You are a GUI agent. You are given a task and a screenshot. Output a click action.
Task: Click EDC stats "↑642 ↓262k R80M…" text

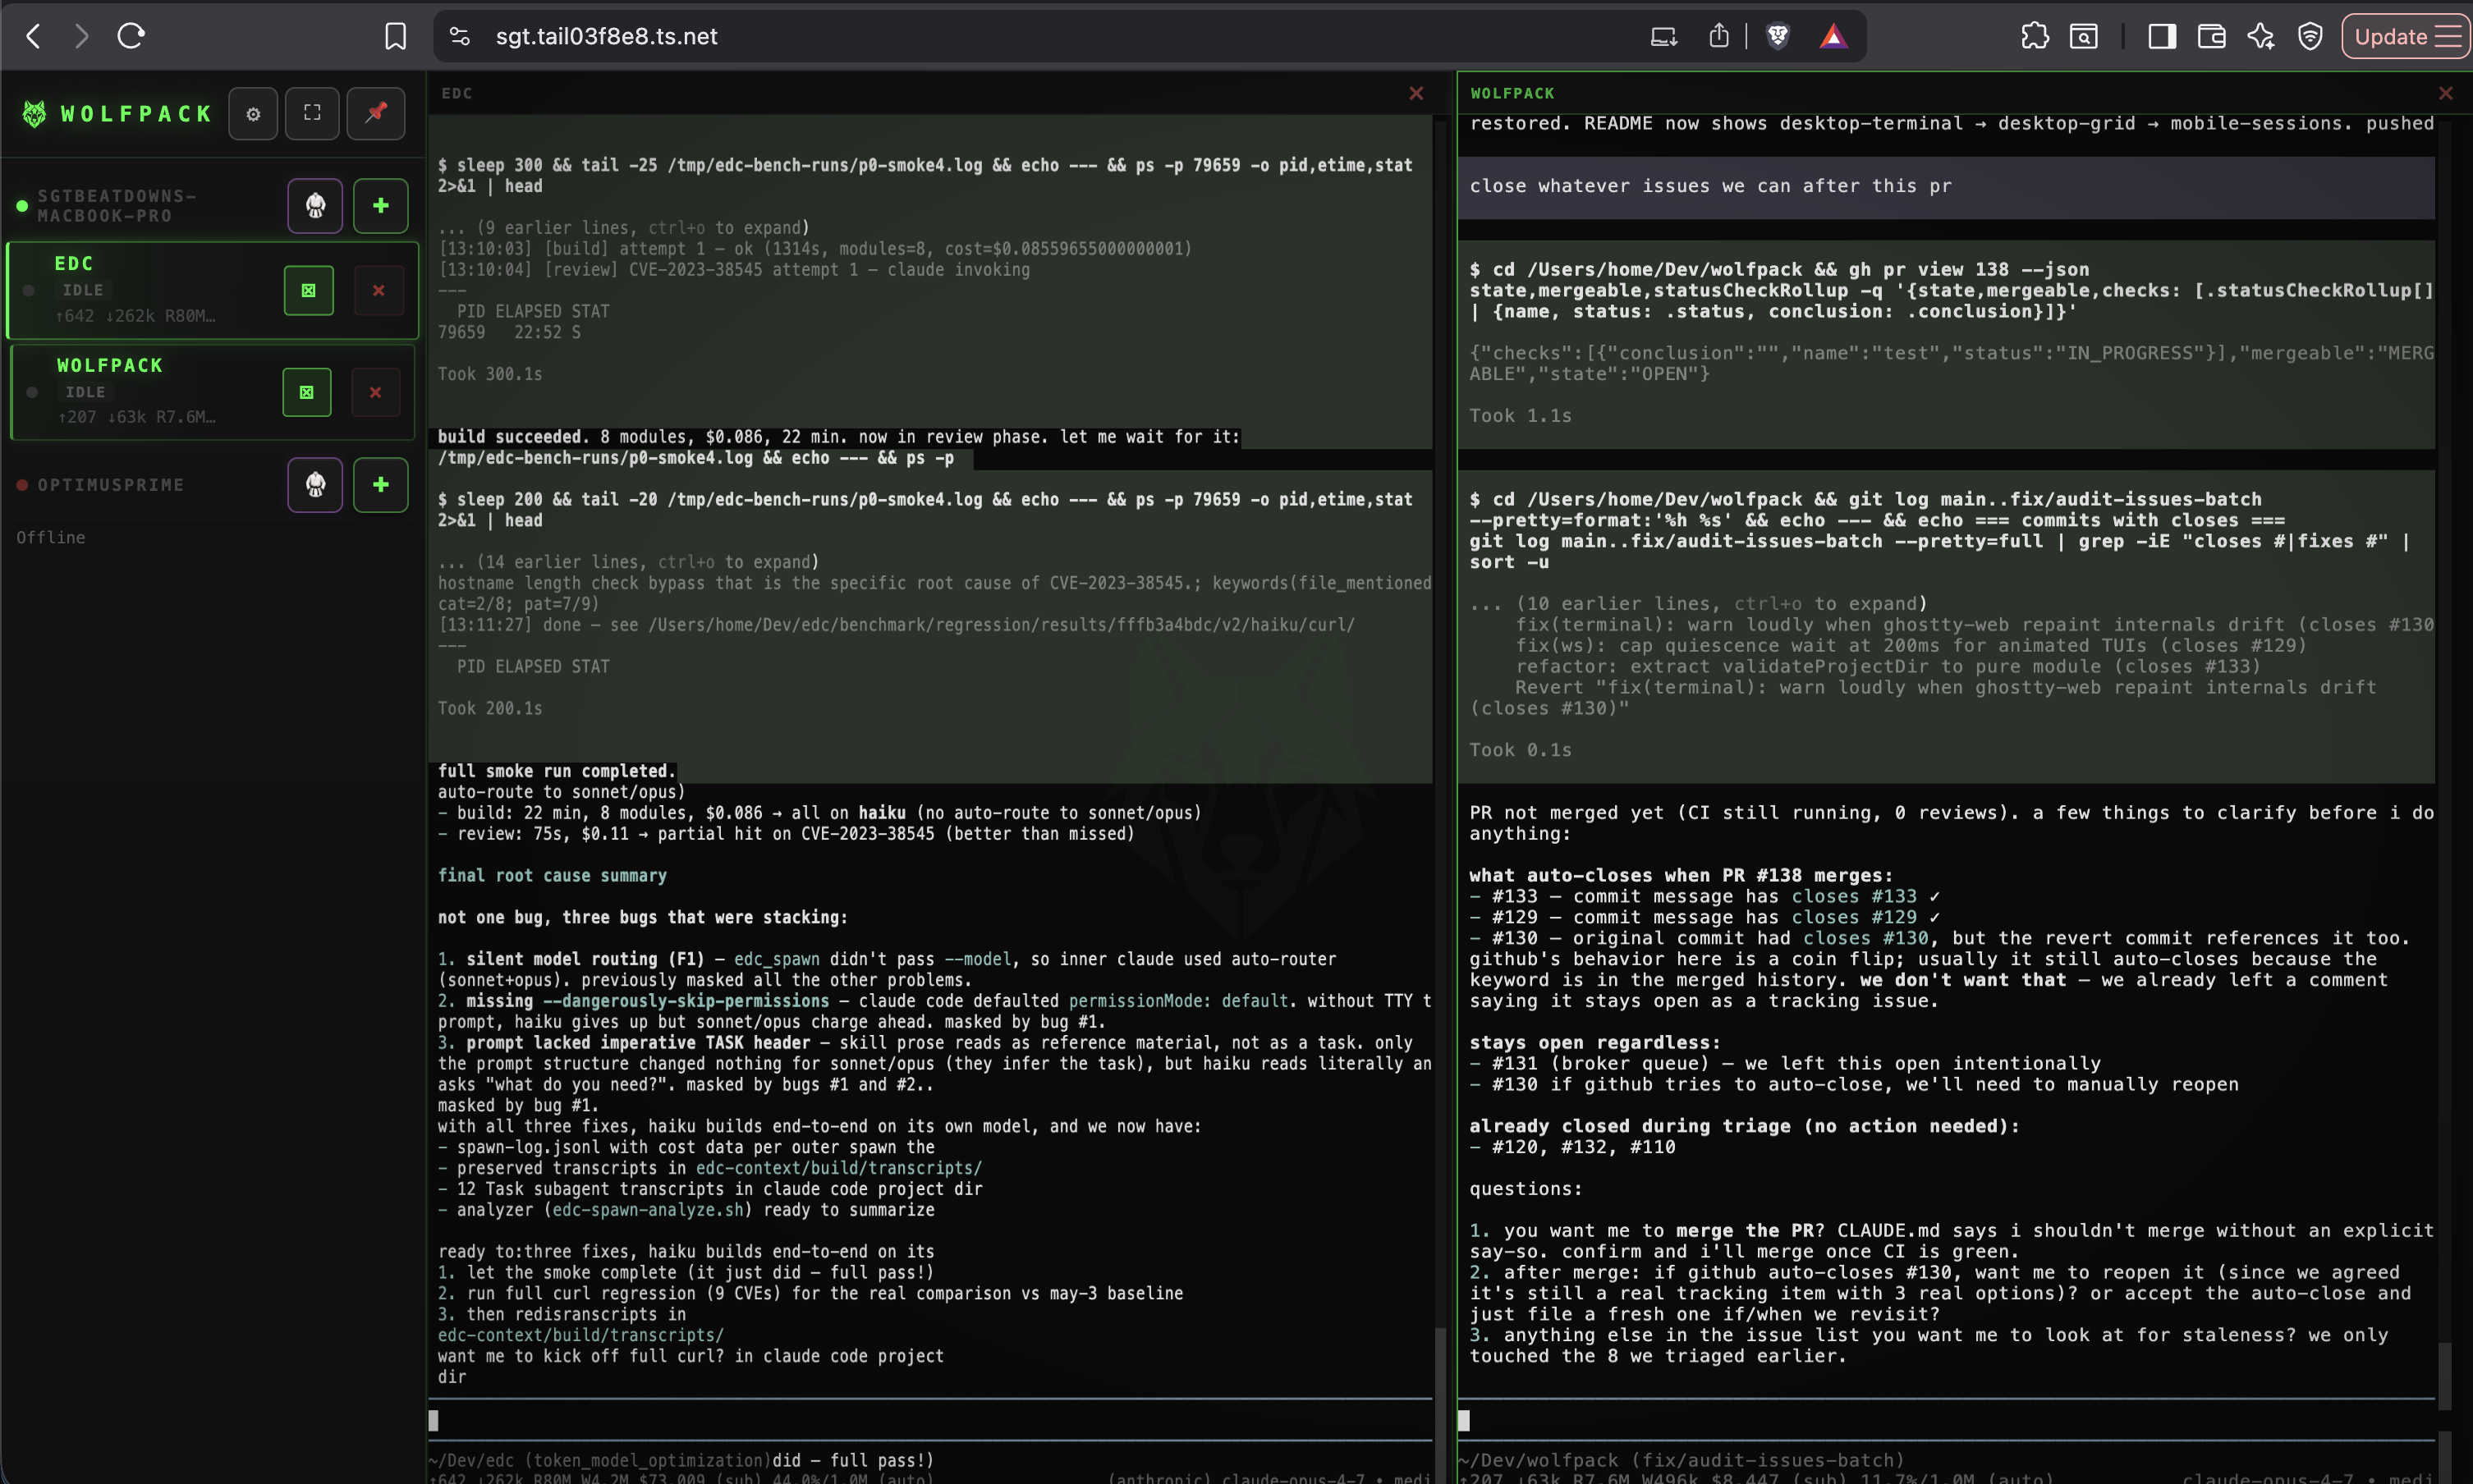point(135,316)
